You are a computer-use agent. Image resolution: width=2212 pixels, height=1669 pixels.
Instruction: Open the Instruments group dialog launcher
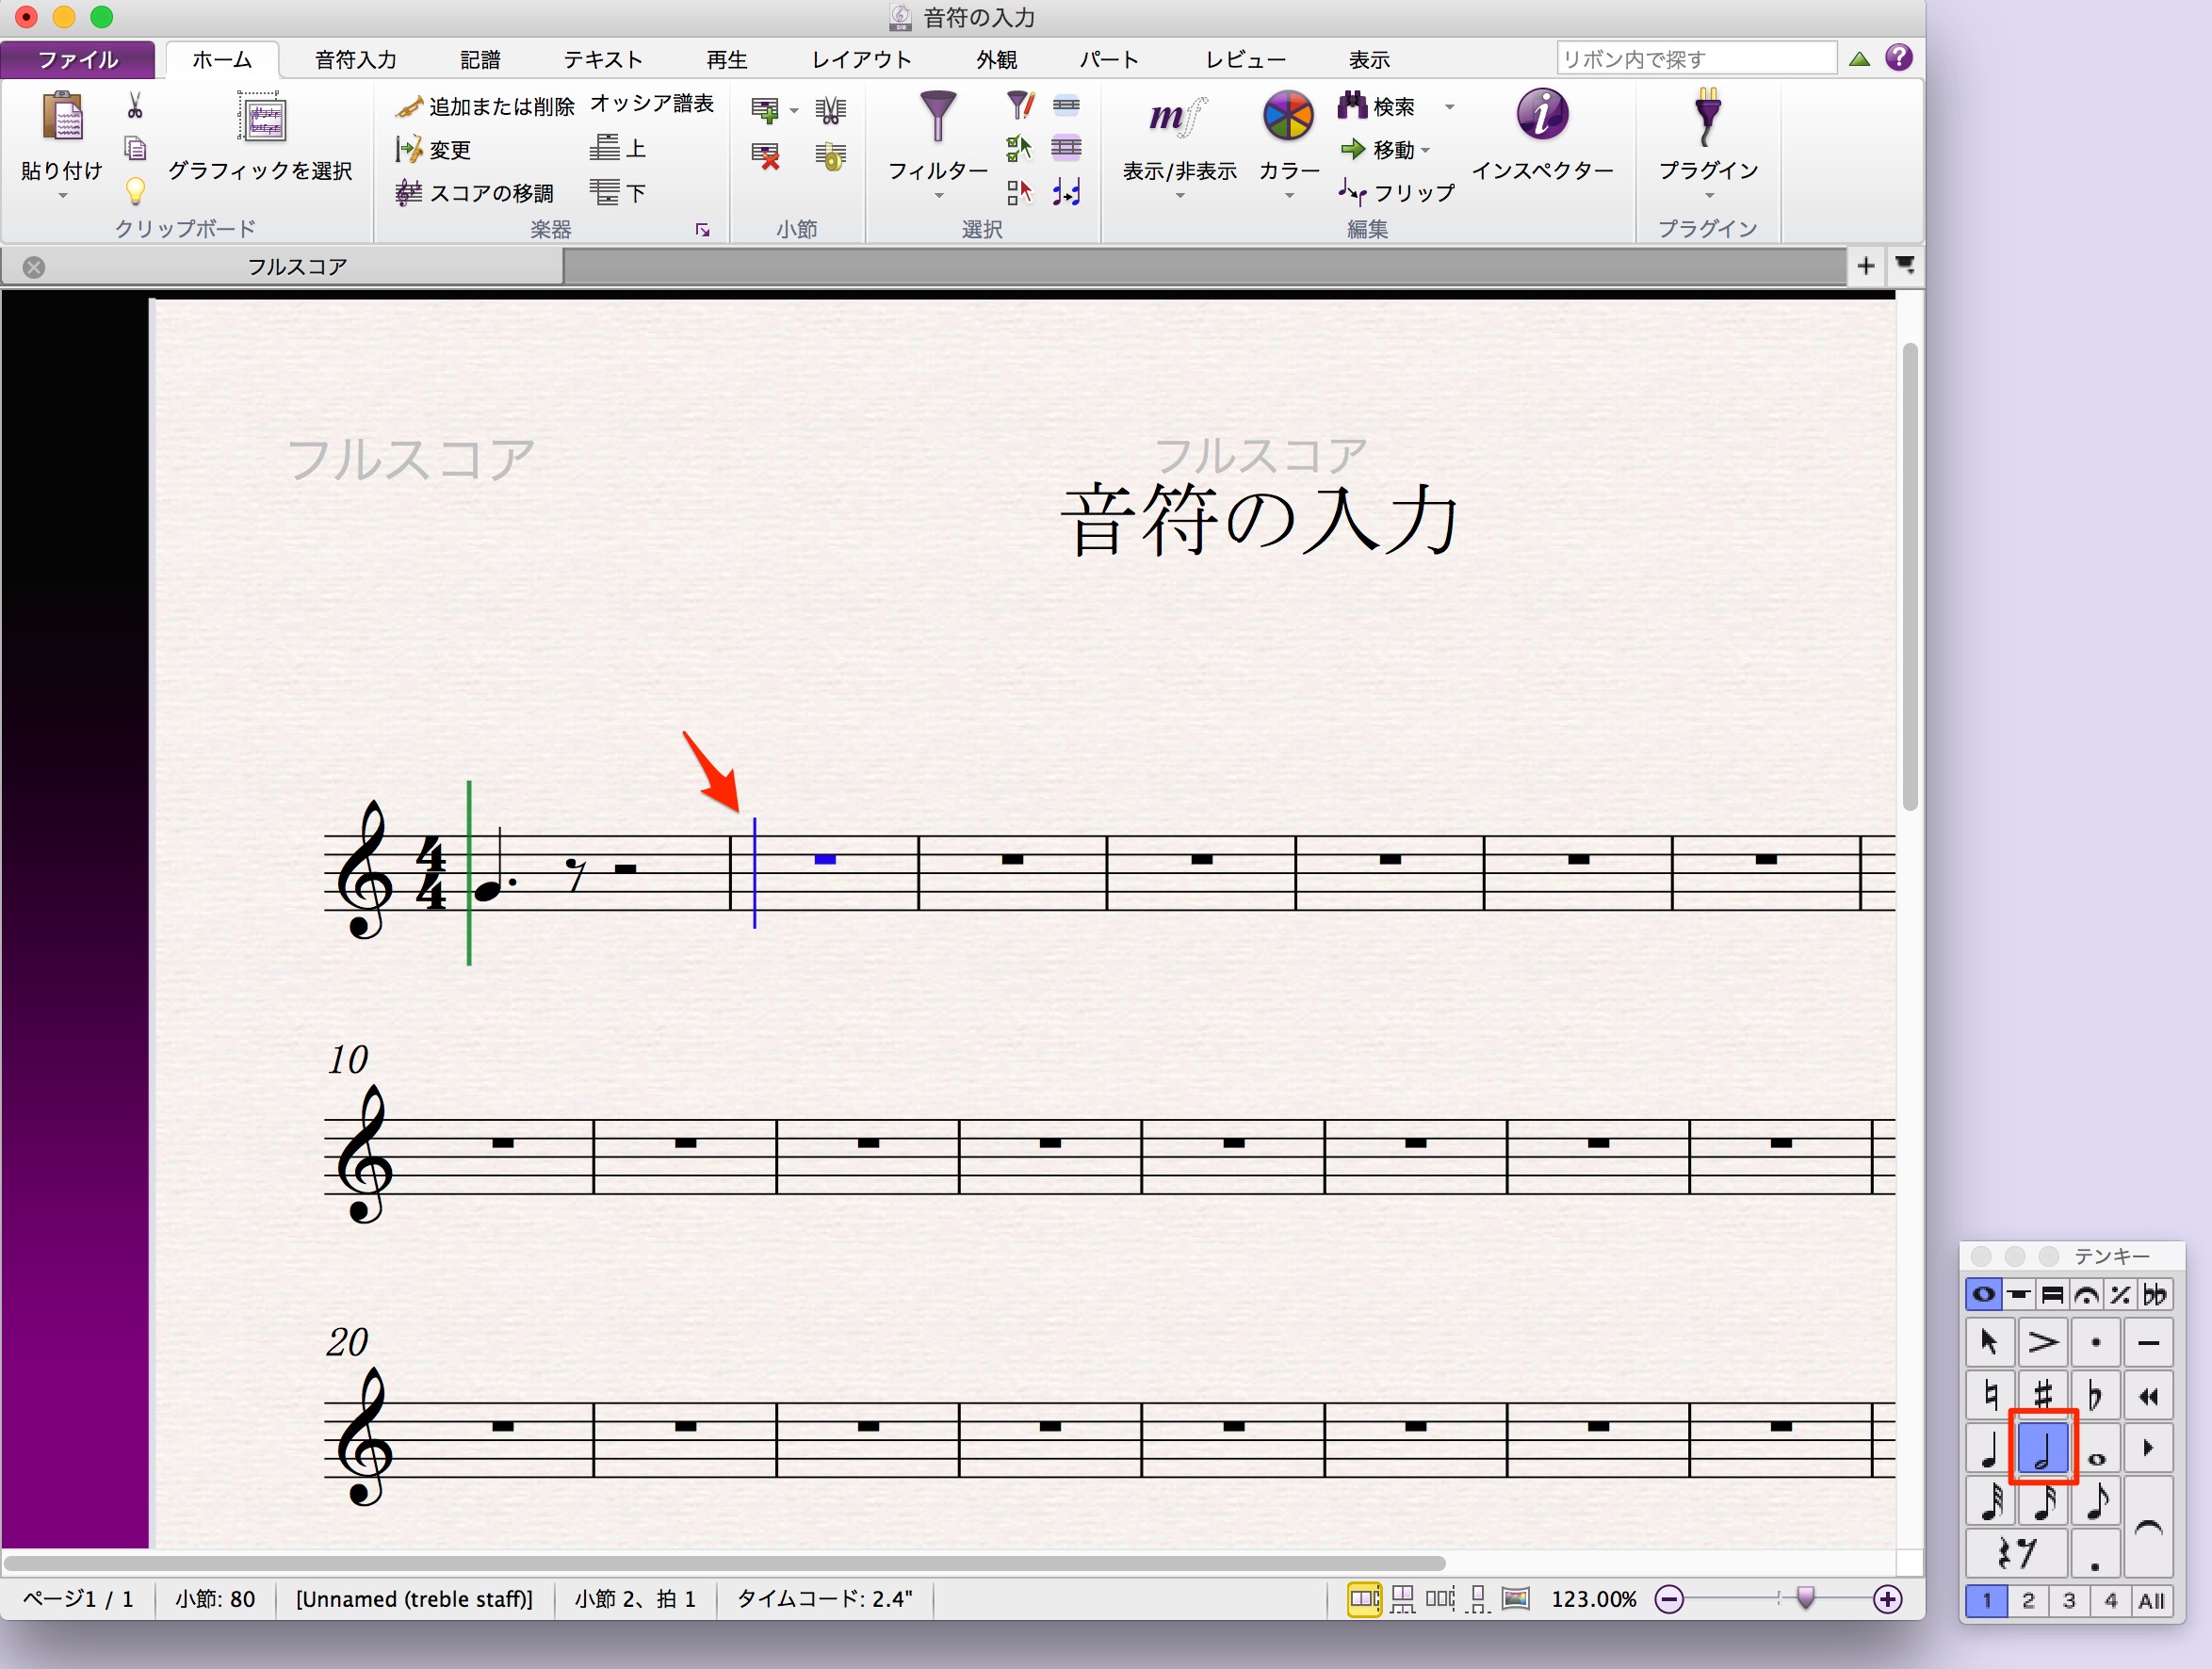(x=703, y=230)
